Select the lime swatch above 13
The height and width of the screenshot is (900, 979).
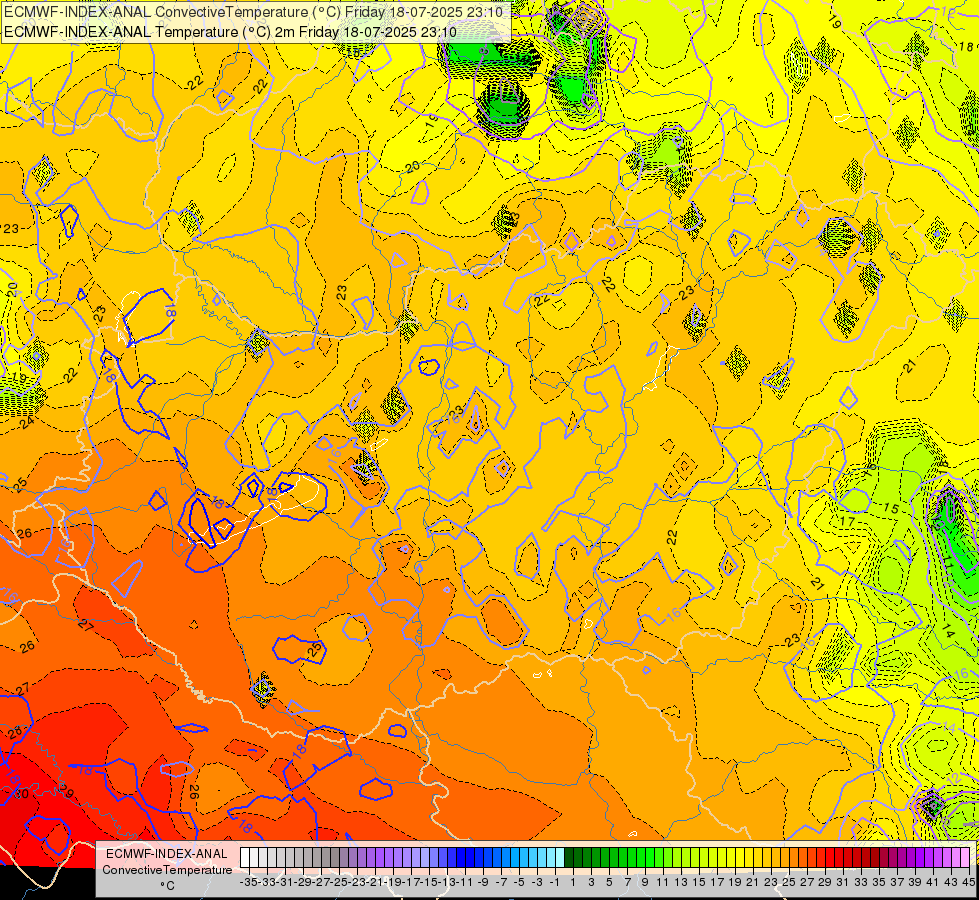coord(677,857)
